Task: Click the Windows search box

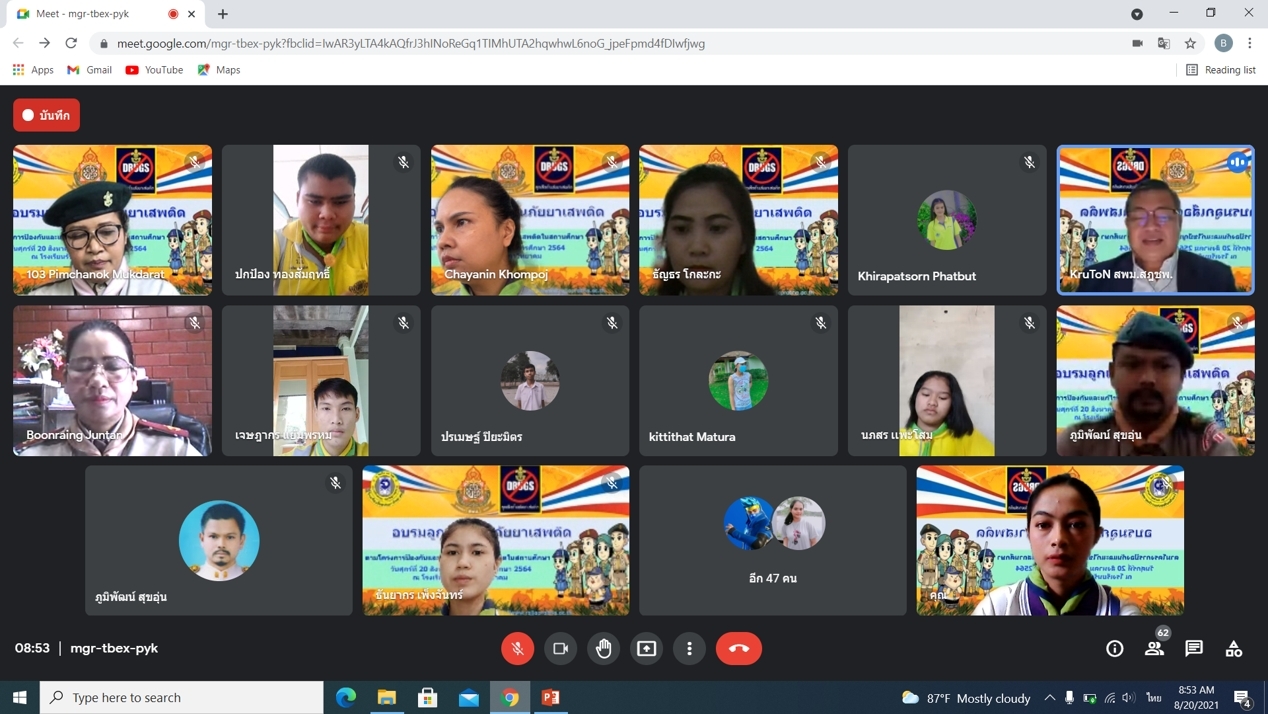Action: coord(182,697)
